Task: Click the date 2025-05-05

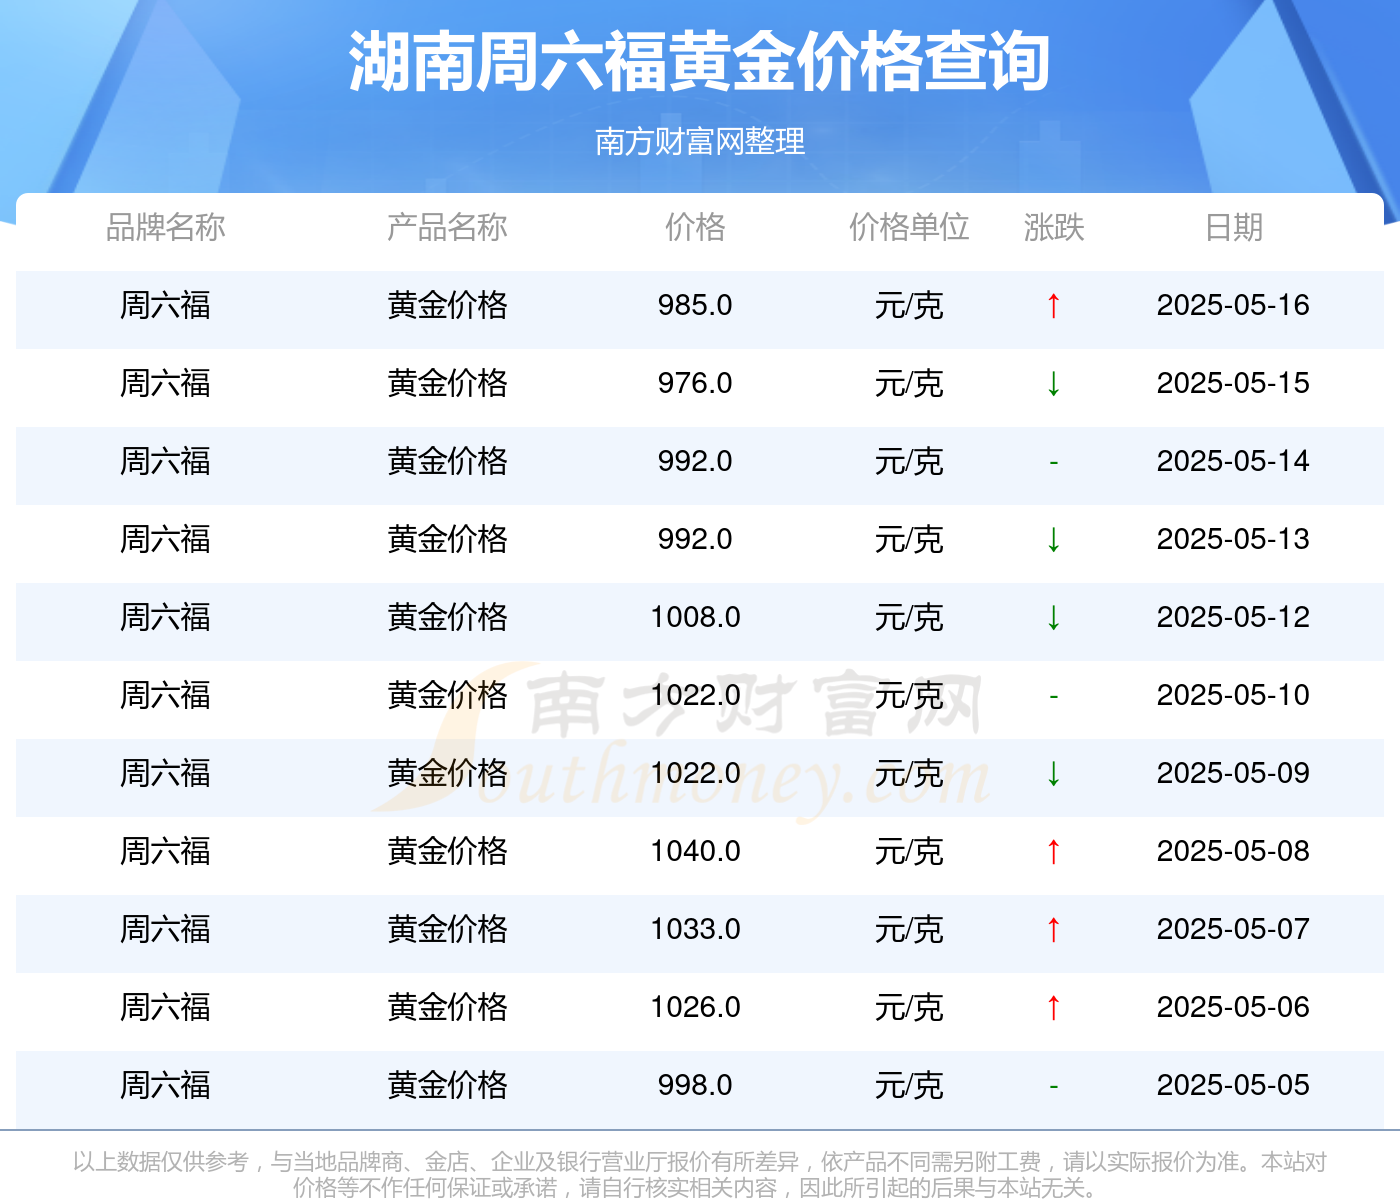Action: [x=1233, y=1085]
